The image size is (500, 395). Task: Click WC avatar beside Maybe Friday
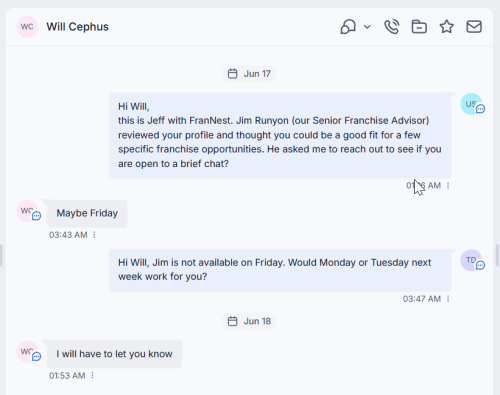pos(27,211)
